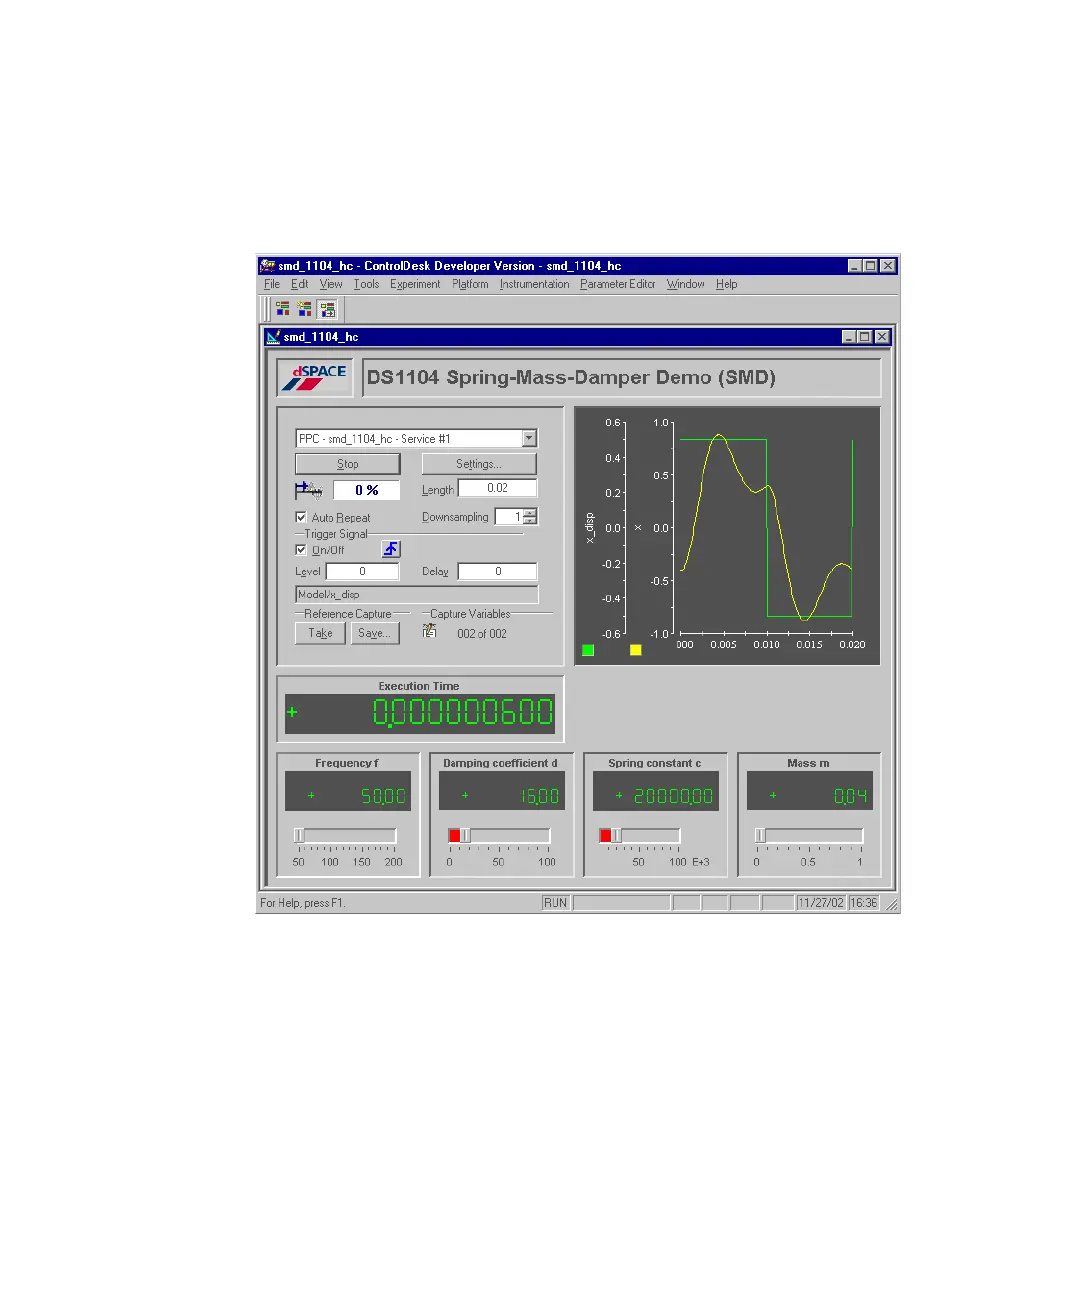1072x1298 pixels.
Task: Open the Tools menu
Action: (367, 284)
